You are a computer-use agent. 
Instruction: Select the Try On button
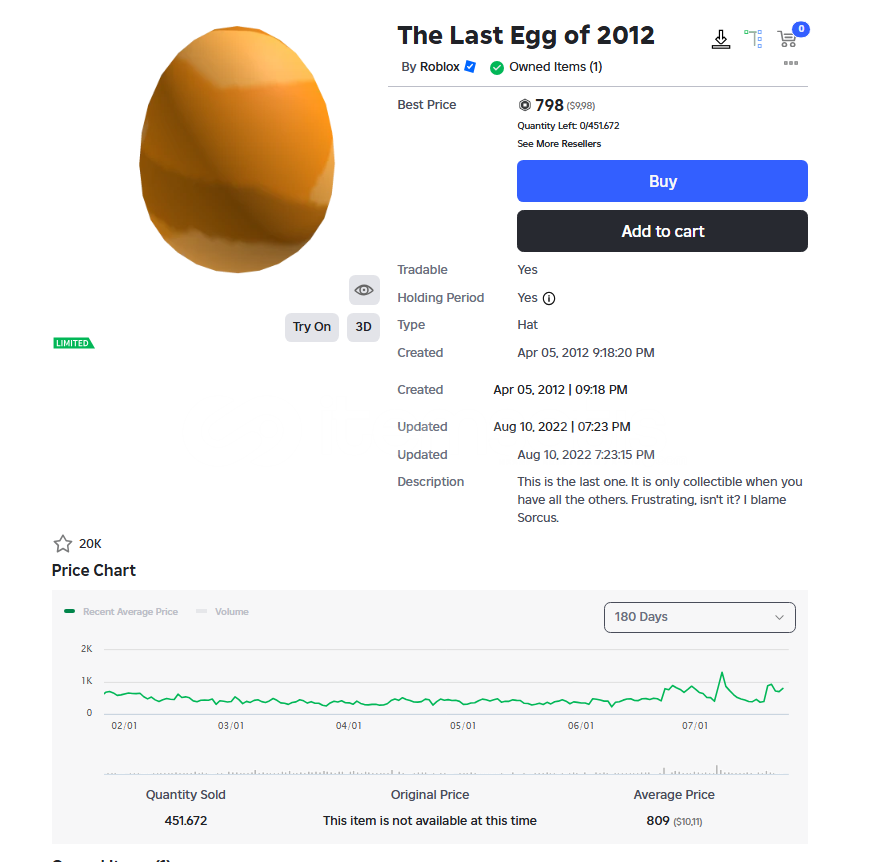[312, 327]
